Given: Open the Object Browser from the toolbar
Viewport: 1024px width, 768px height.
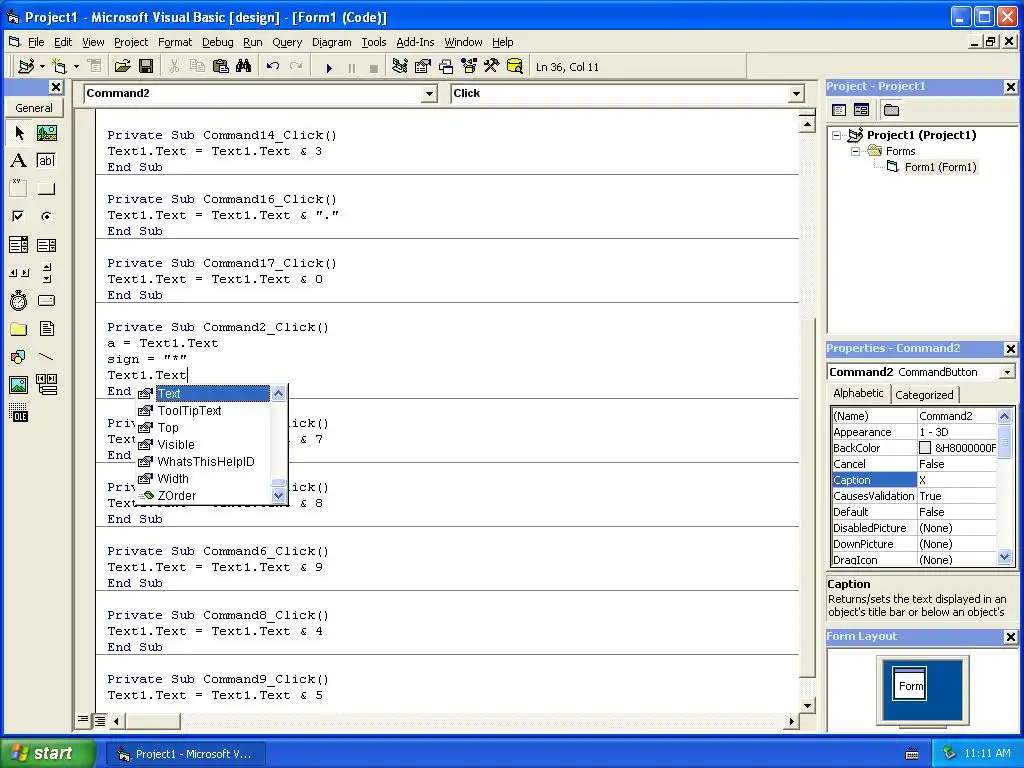Looking at the screenshot, I should [x=469, y=66].
